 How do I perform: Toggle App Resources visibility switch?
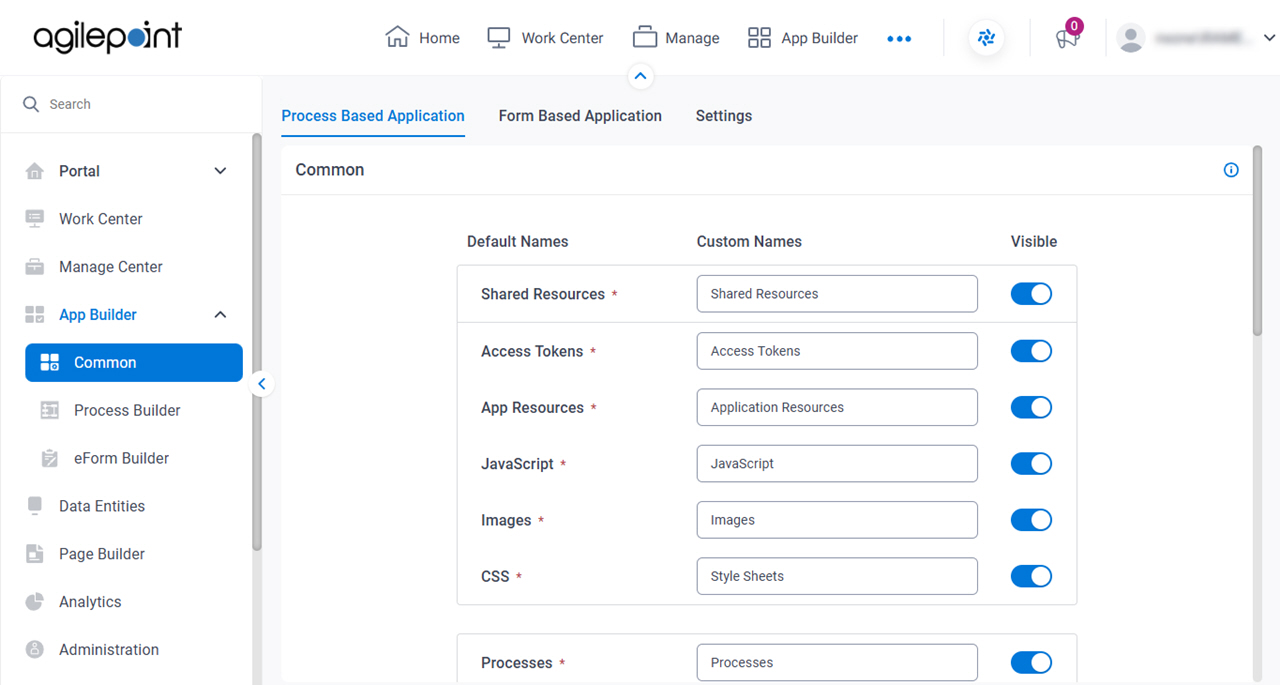1031,407
